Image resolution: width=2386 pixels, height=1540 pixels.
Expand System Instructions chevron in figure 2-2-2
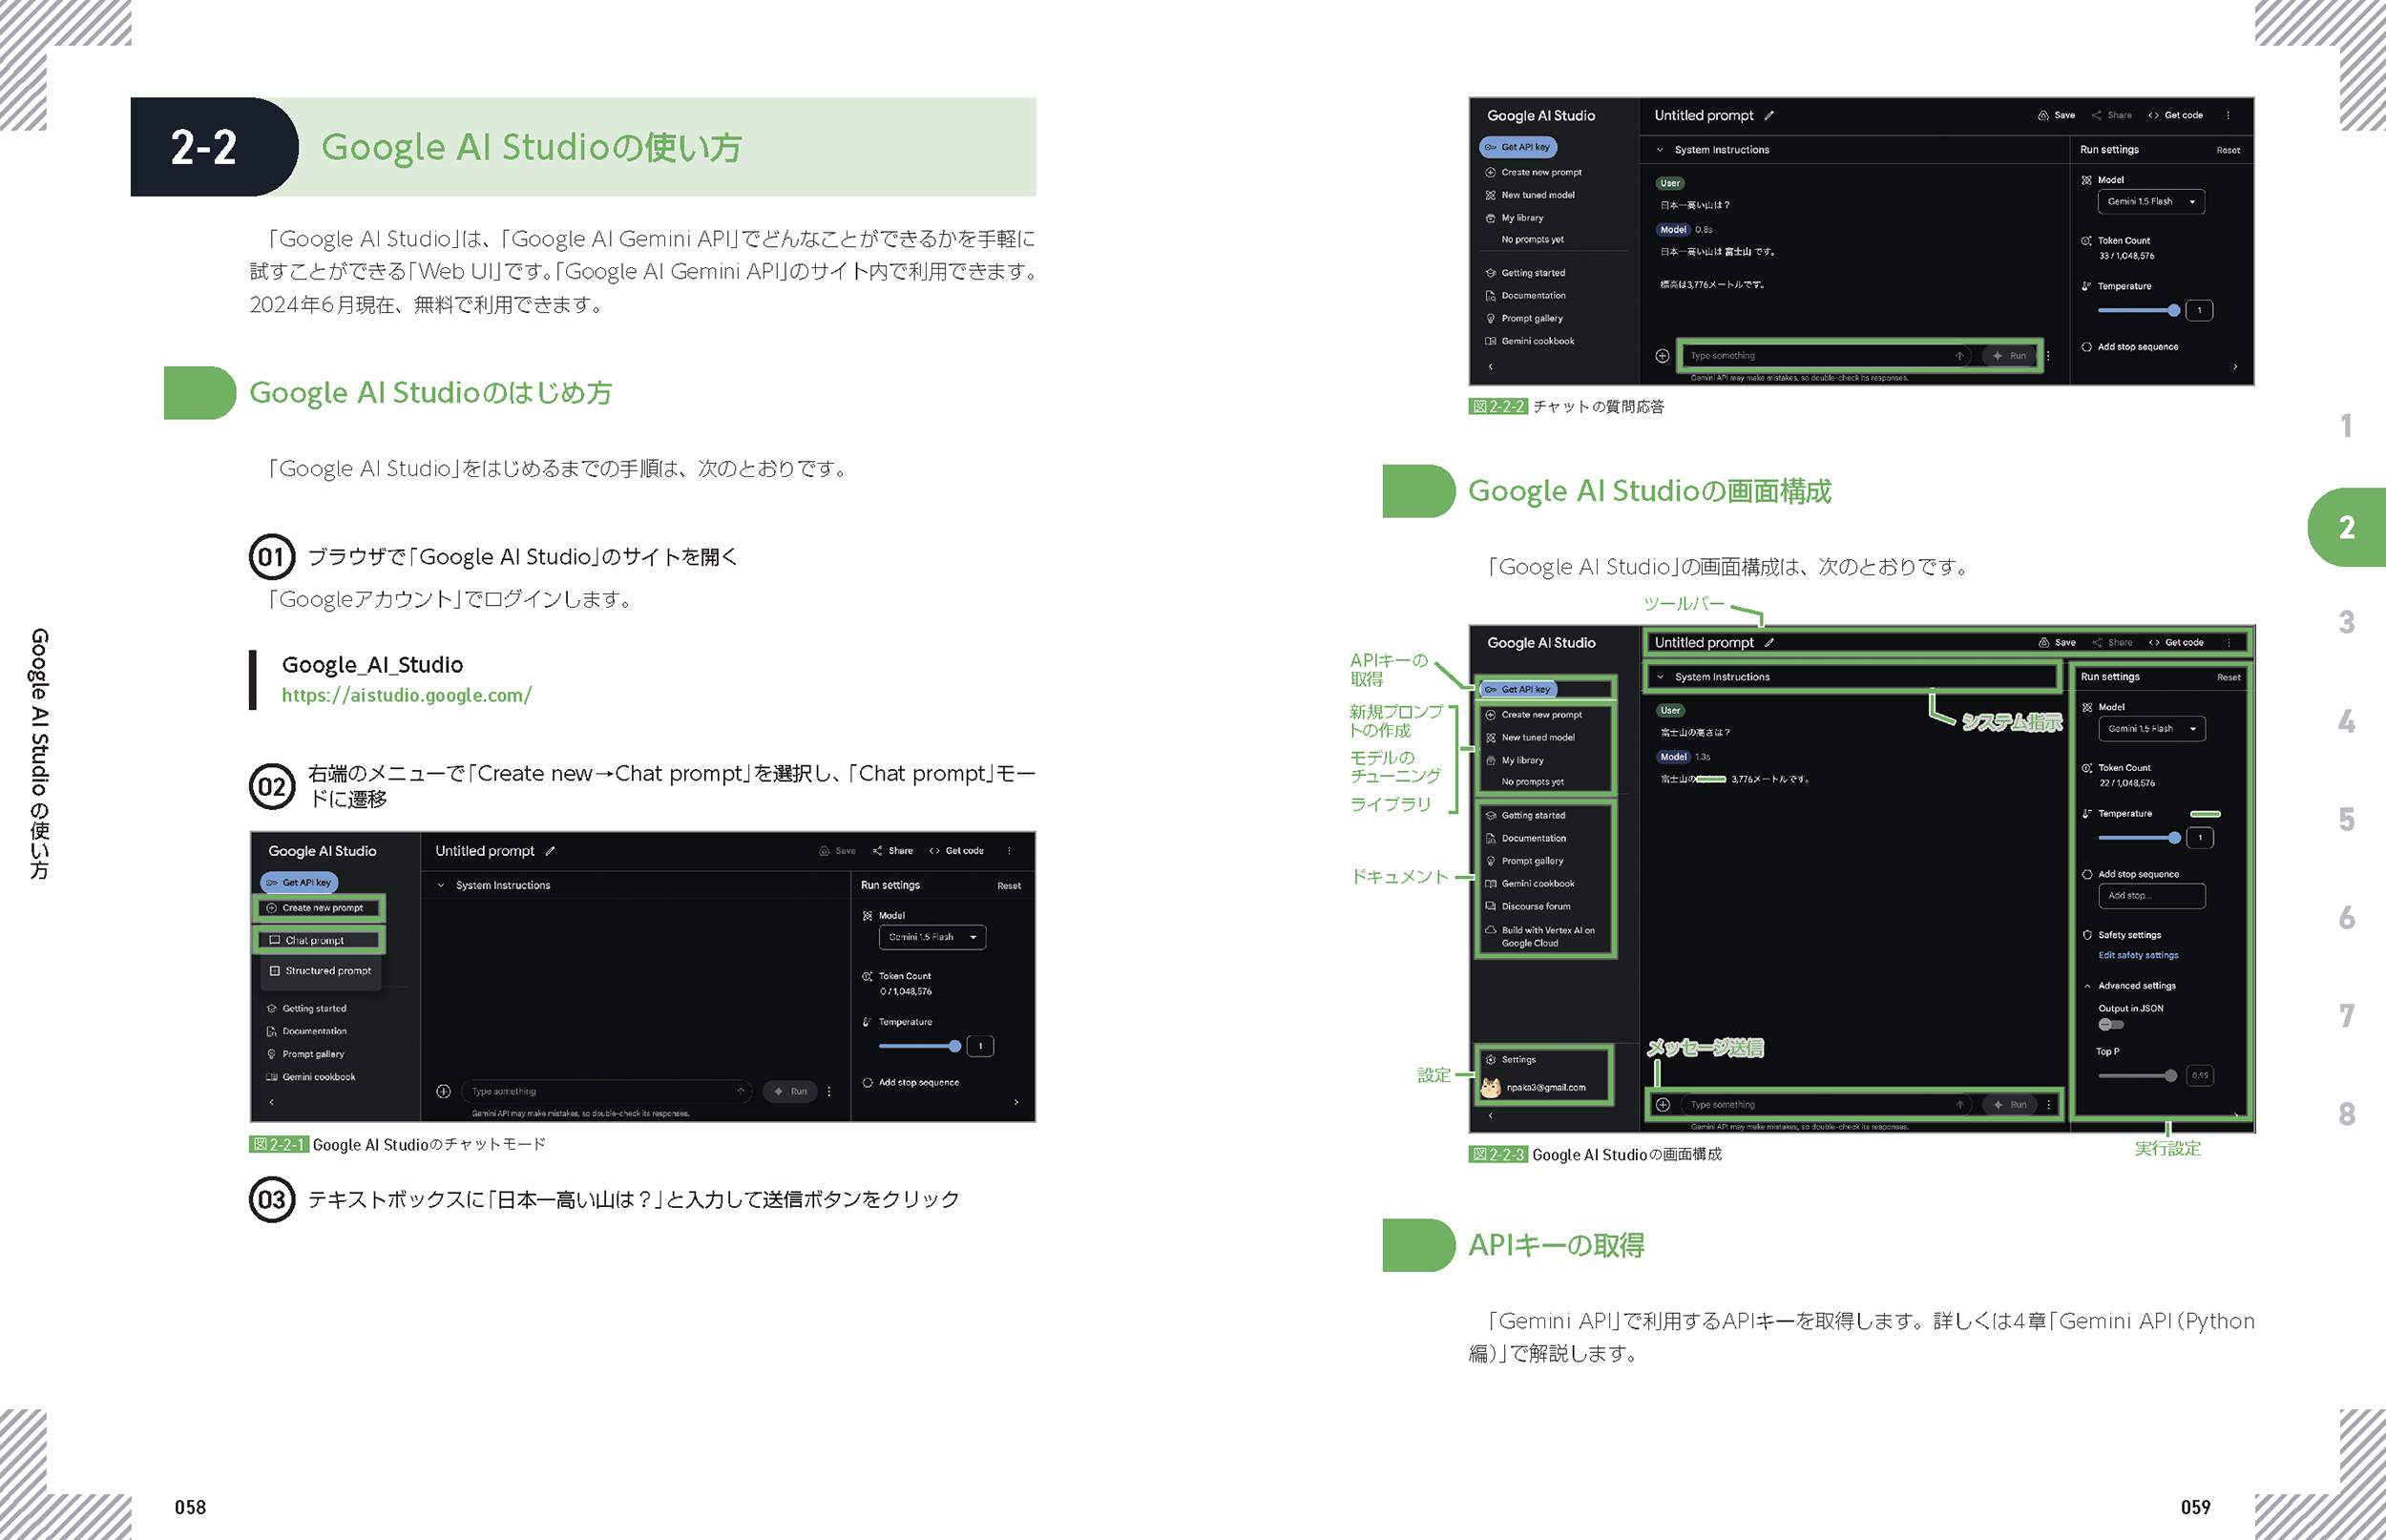(x=1660, y=150)
